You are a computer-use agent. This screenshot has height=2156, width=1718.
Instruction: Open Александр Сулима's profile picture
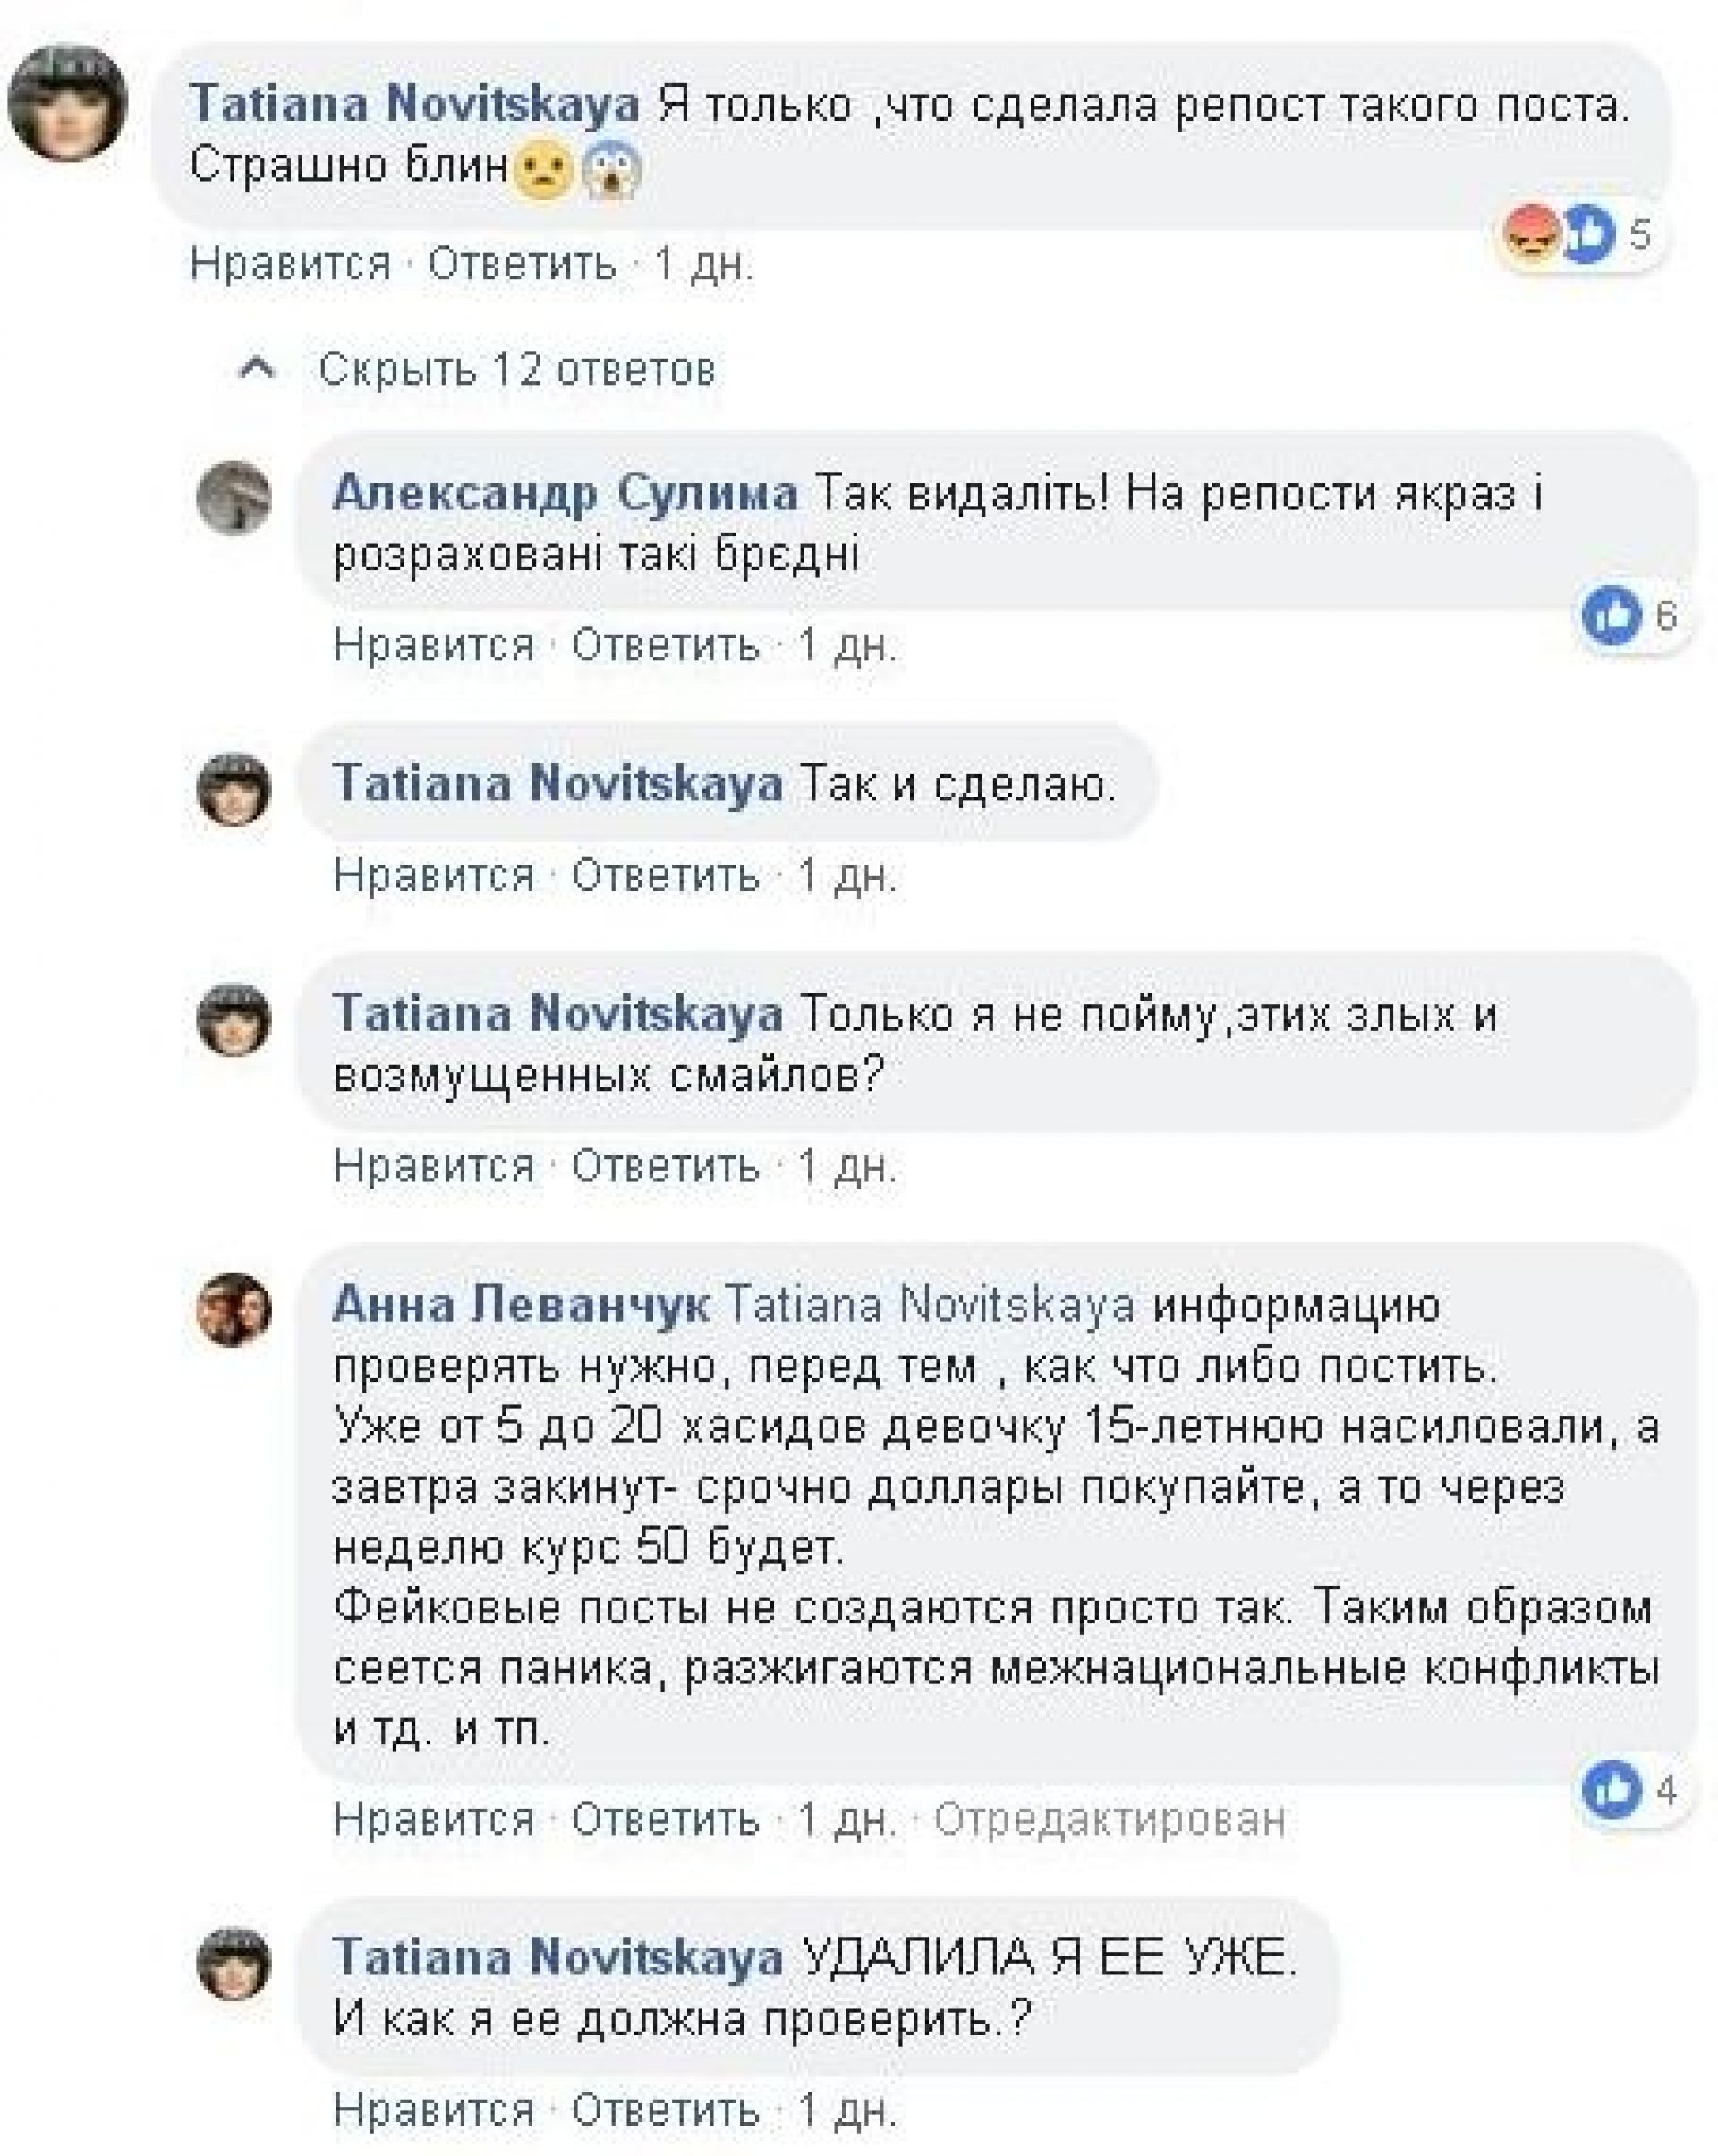(234, 497)
